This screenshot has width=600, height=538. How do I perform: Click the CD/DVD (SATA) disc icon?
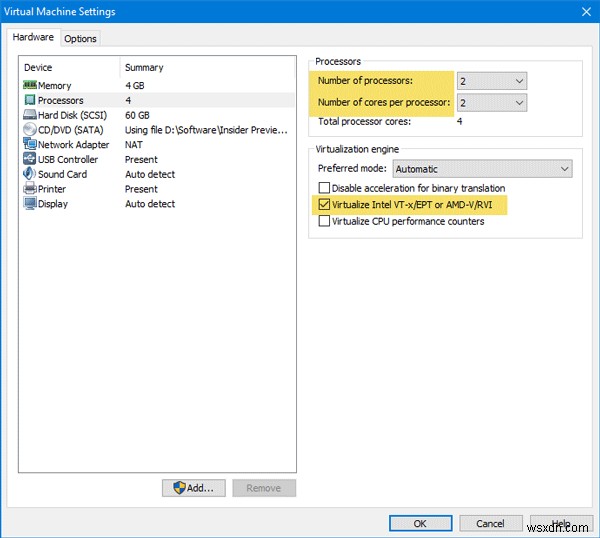(x=30, y=129)
